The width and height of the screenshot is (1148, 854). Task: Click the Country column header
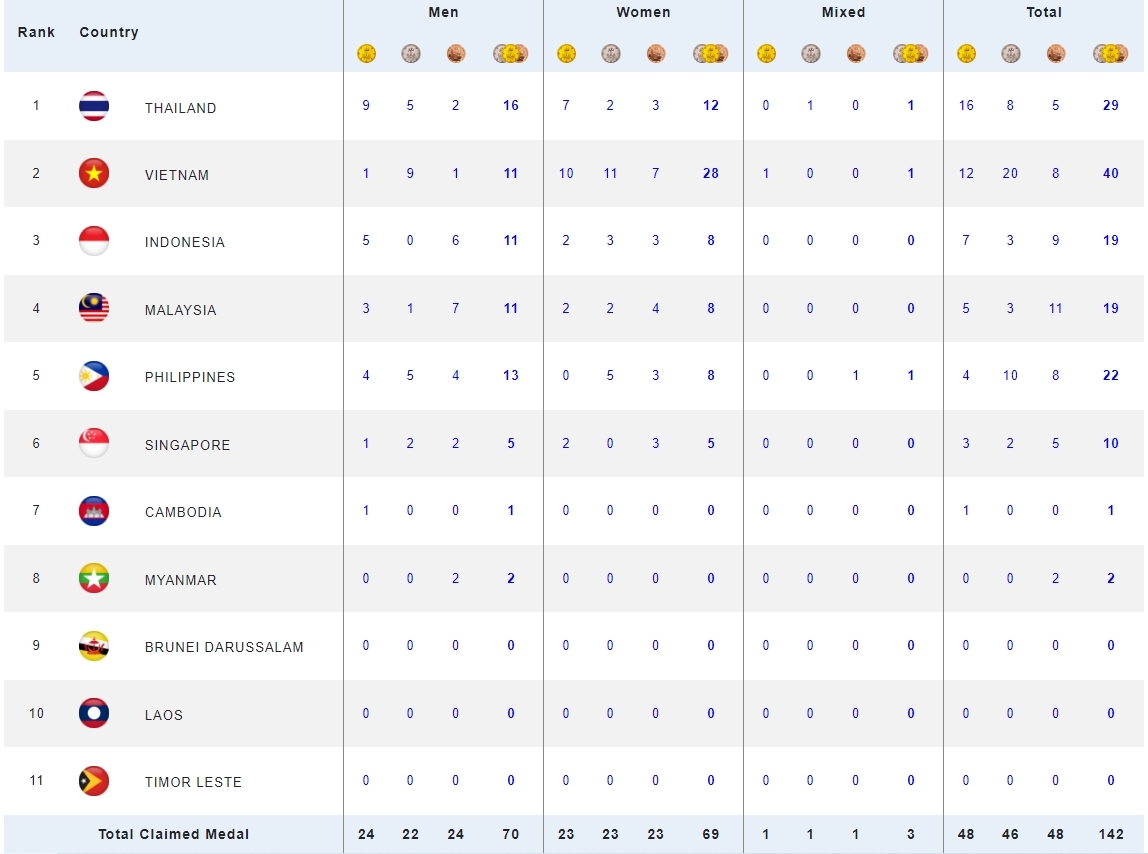(x=109, y=32)
